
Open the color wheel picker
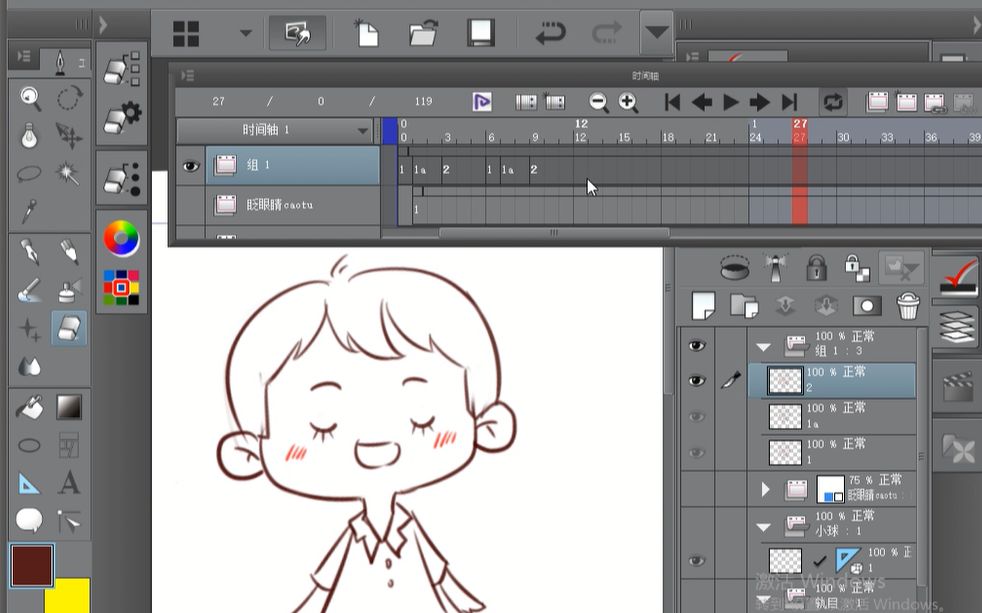tap(121, 239)
